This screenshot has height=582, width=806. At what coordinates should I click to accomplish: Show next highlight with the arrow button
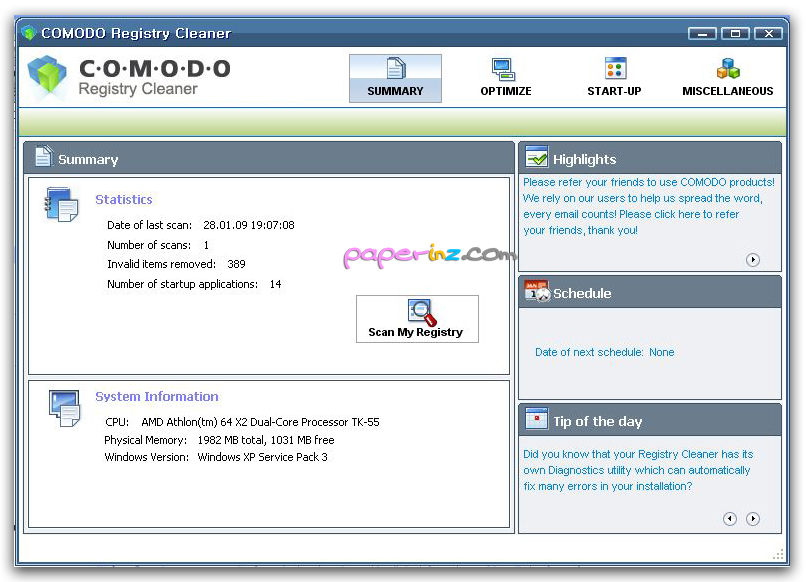(x=753, y=260)
